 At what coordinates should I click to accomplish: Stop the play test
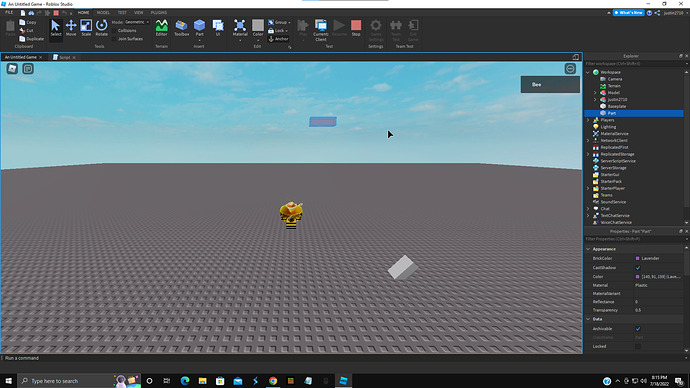tap(356, 28)
